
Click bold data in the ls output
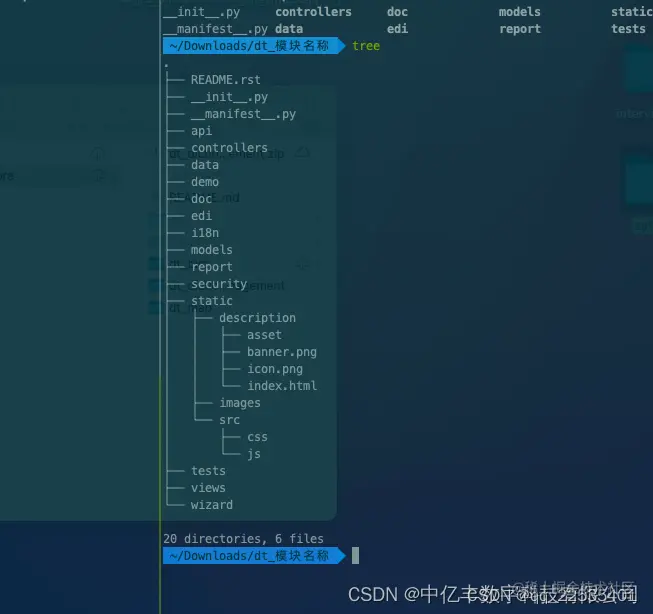click(x=289, y=29)
